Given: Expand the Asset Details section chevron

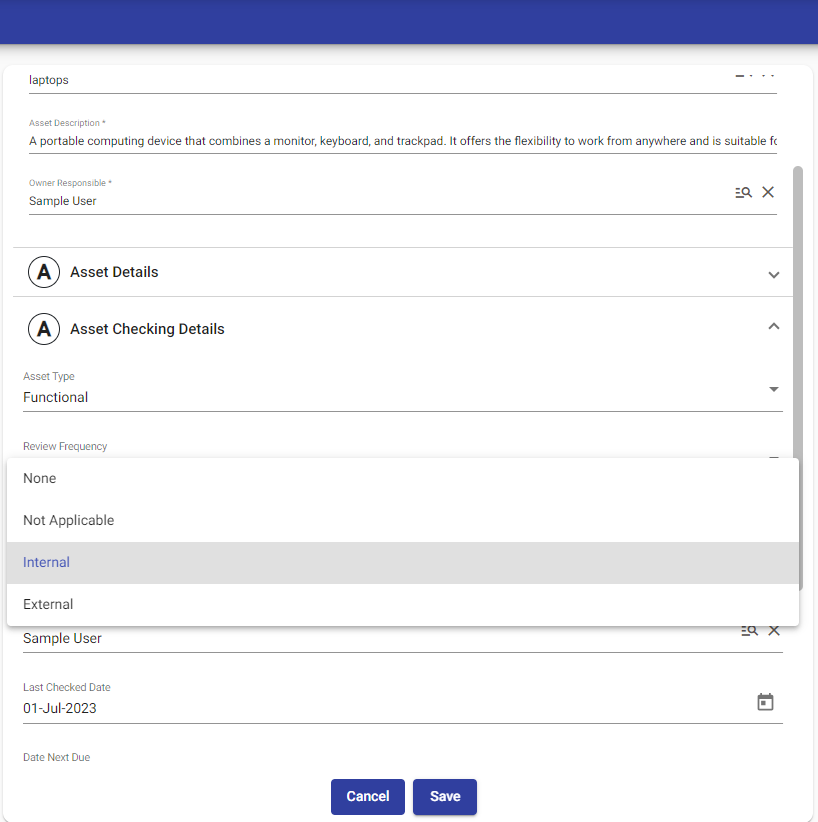Looking at the screenshot, I should pos(773,275).
